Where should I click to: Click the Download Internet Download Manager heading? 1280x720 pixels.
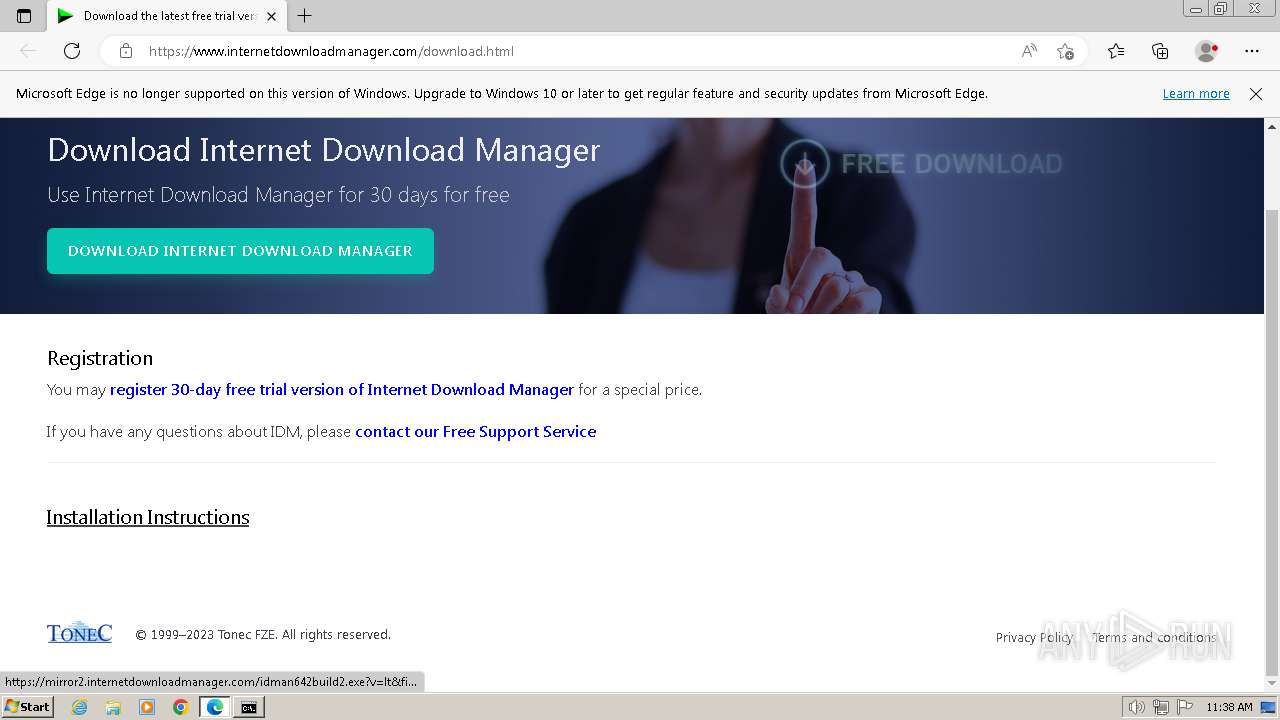pyautogui.click(x=324, y=150)
